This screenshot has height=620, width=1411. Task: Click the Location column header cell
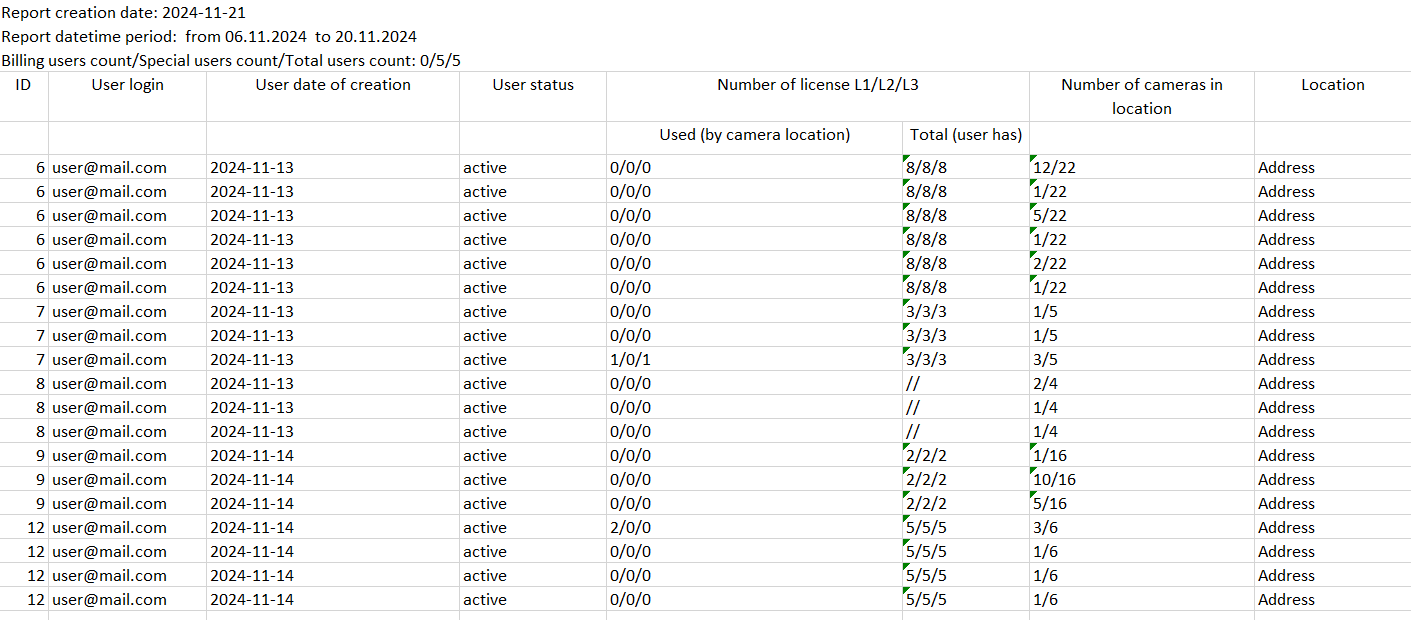1332,85
